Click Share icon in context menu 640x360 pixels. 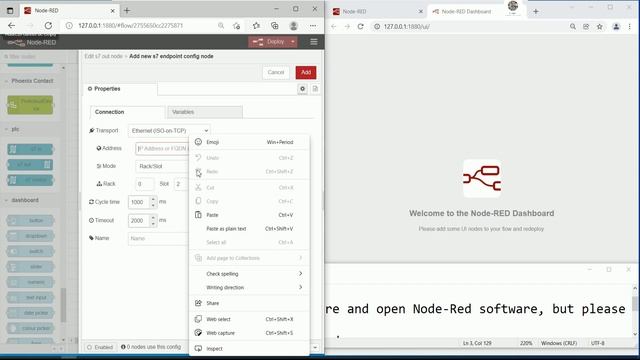(198, 303)
